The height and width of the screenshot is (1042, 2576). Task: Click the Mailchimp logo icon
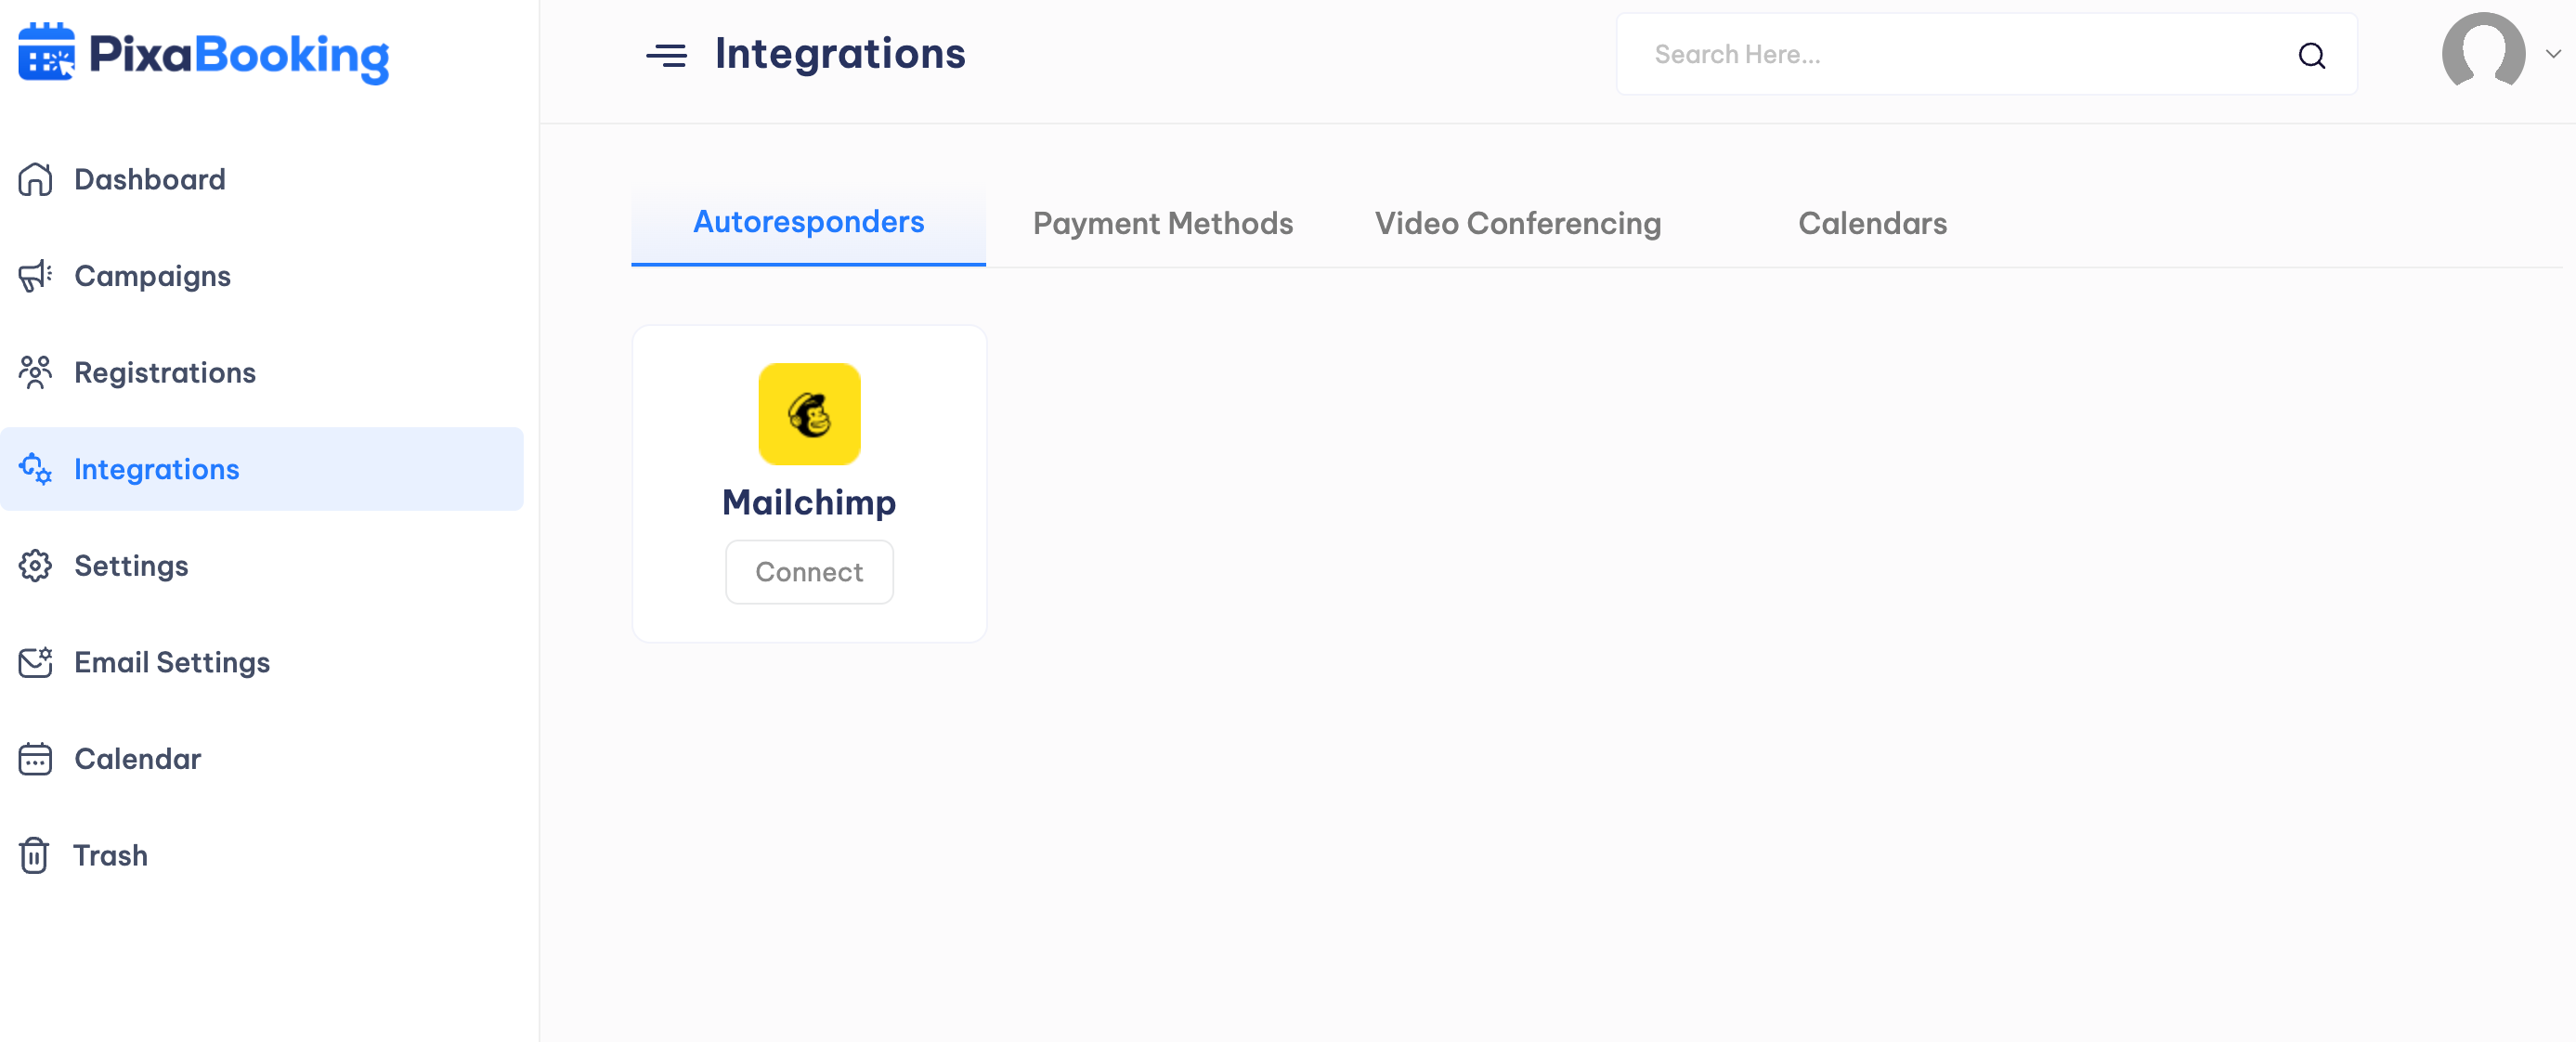pyautogui.click(x=809, y=414)
